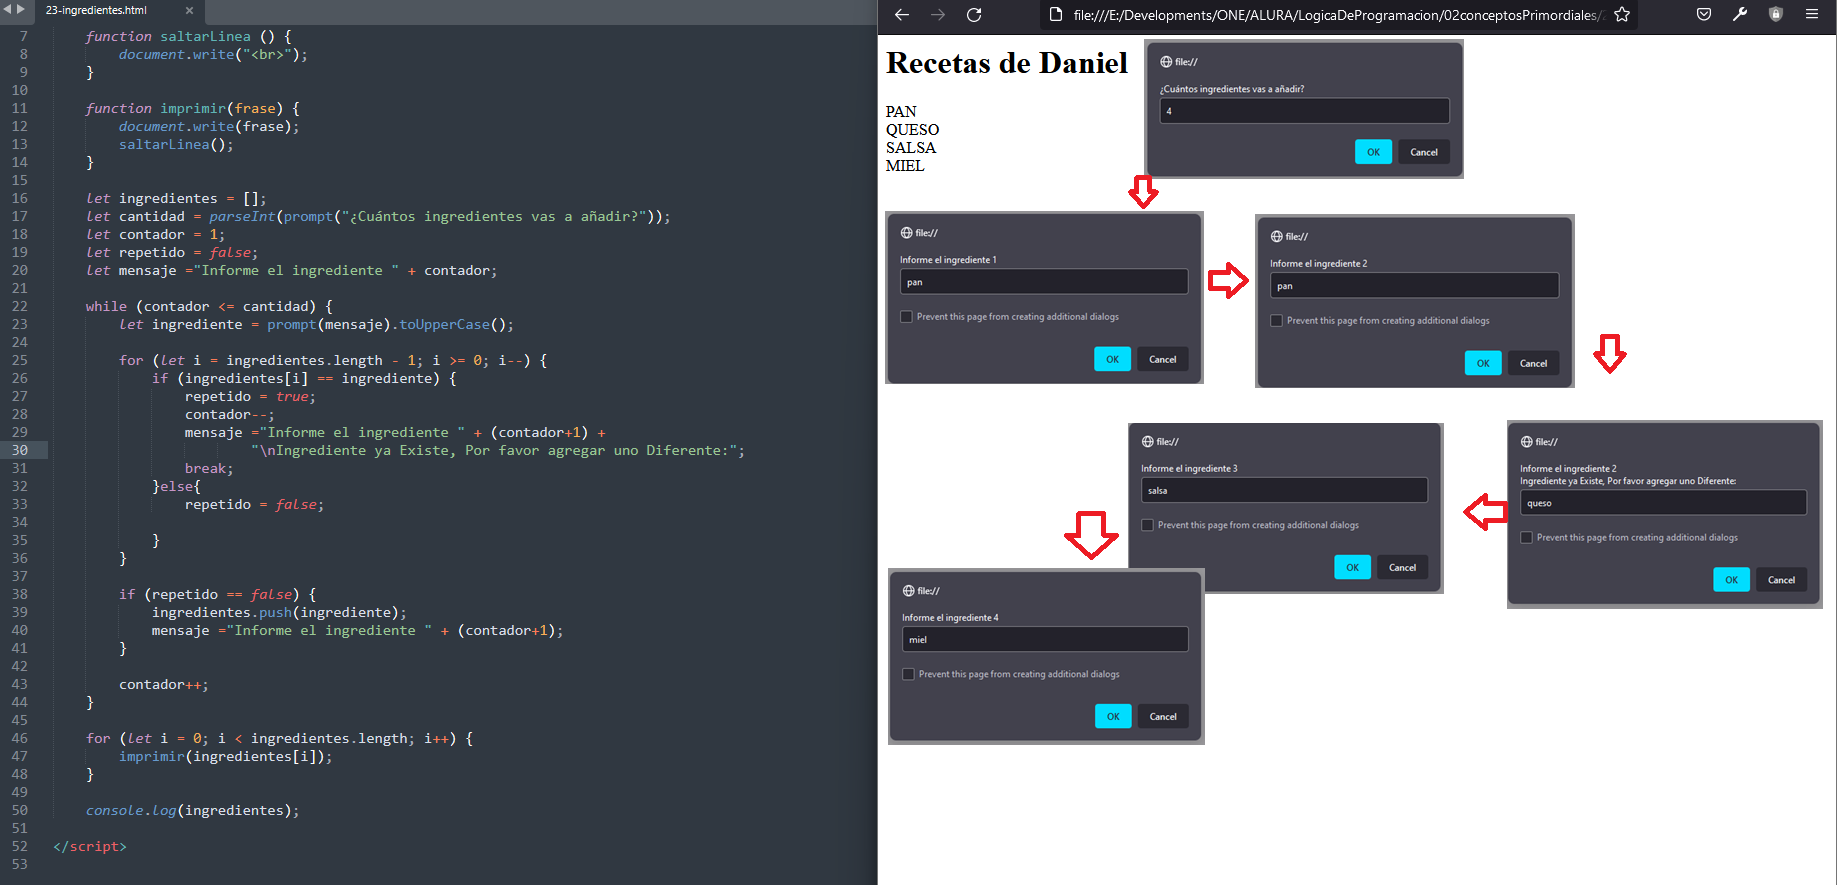The height and width of the screenshot is (885, 1837).
Task: Open the shield extension icon in the browser toolbar
Action: tap(1776, 15)
